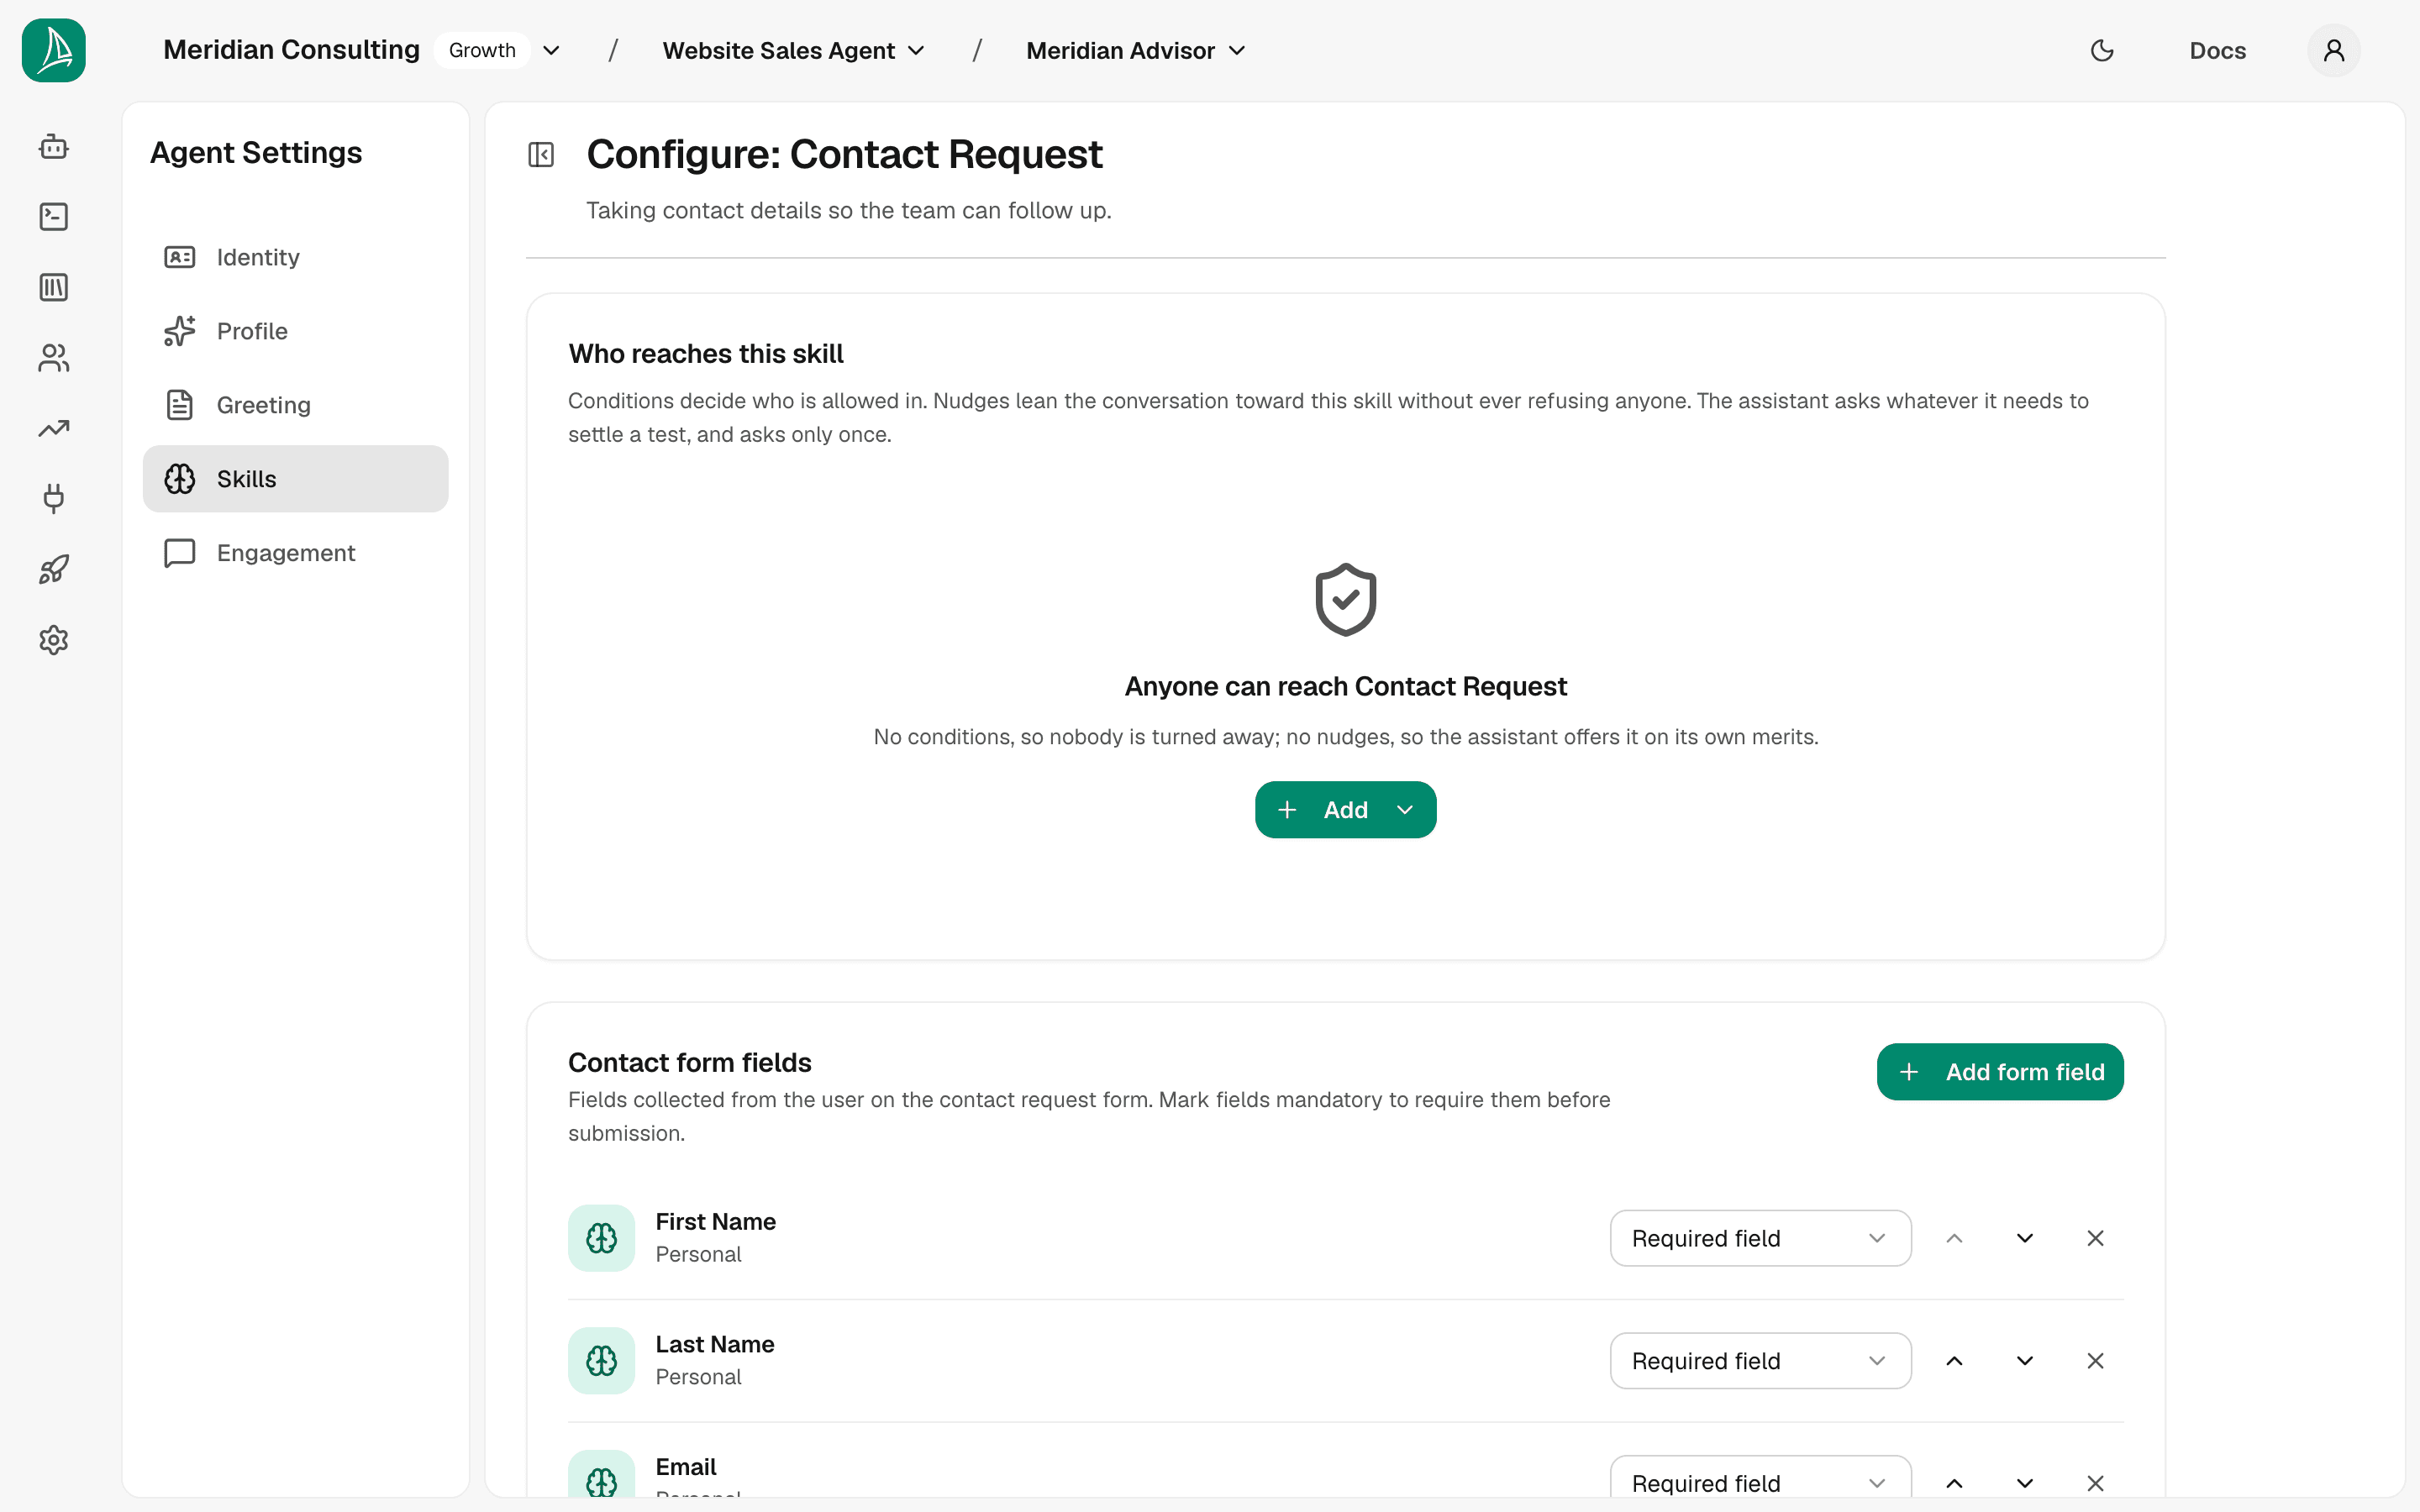The image size is (2420, 1512).
Task: Remove the Last Name field
Action: click(2096, 1361)
